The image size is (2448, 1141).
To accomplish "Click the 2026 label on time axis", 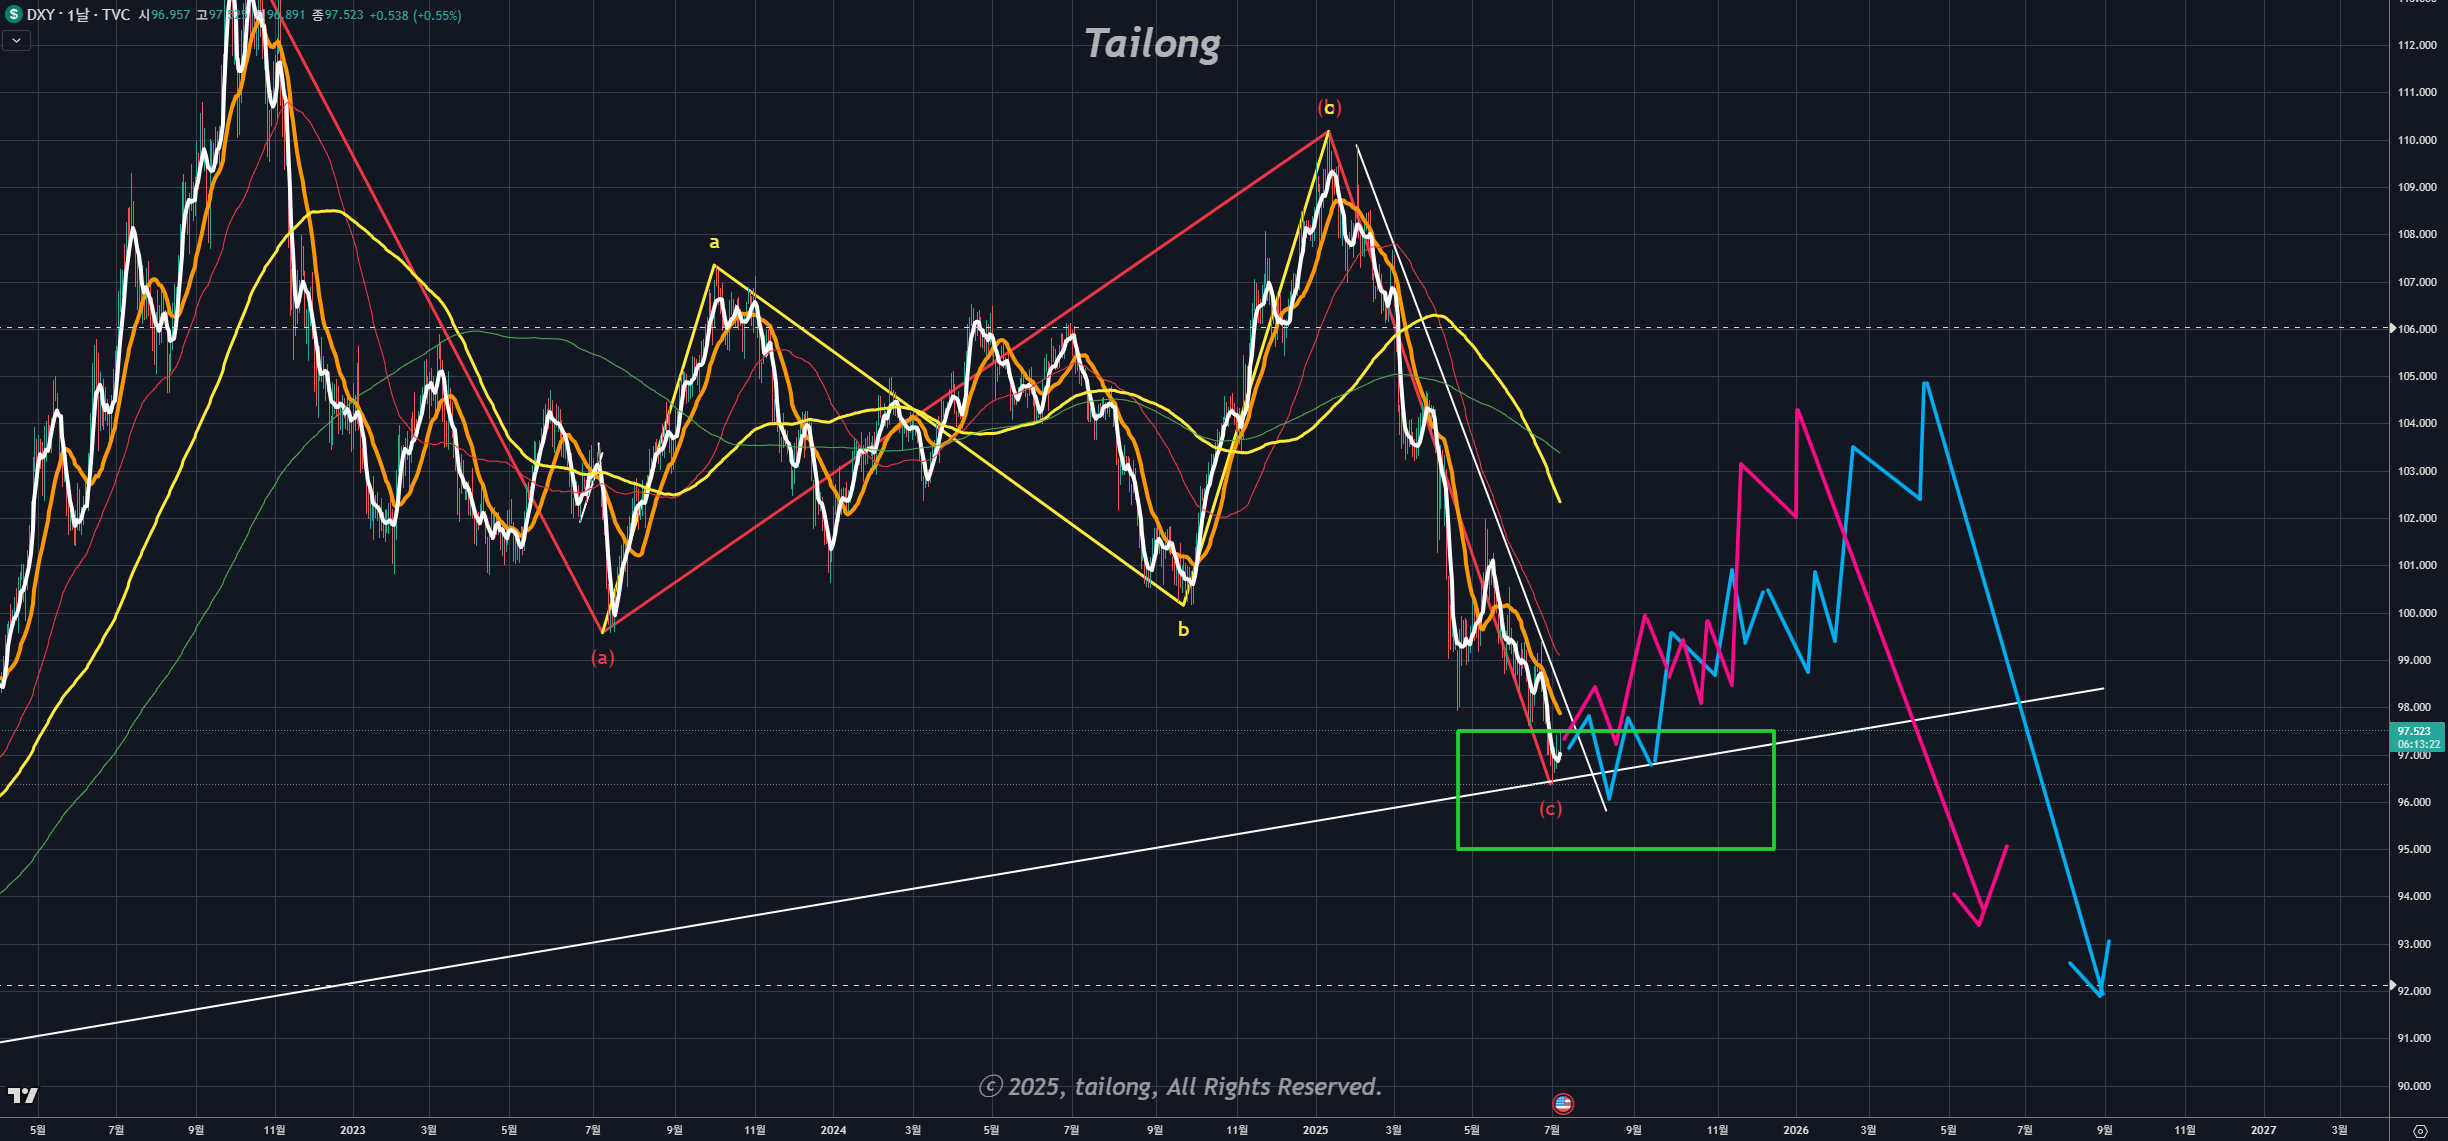I will [x=1795, y=1130].
